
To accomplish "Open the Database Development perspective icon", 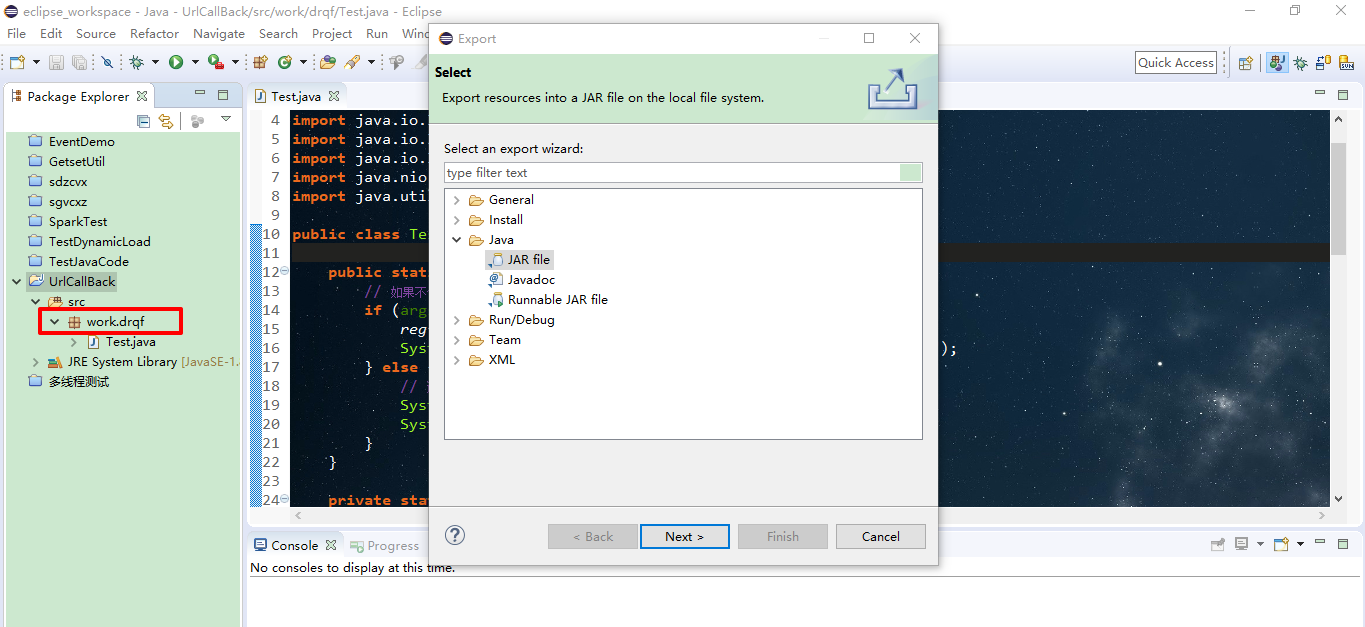I will pyautogui.click(x=1323, y=63).
